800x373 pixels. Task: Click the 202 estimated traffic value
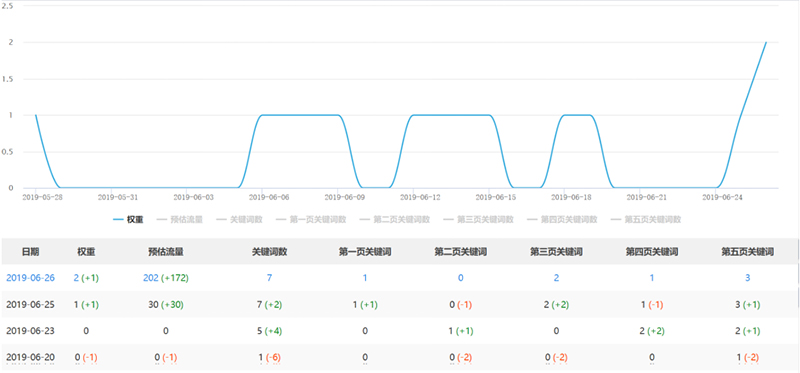tap(151, 278)
